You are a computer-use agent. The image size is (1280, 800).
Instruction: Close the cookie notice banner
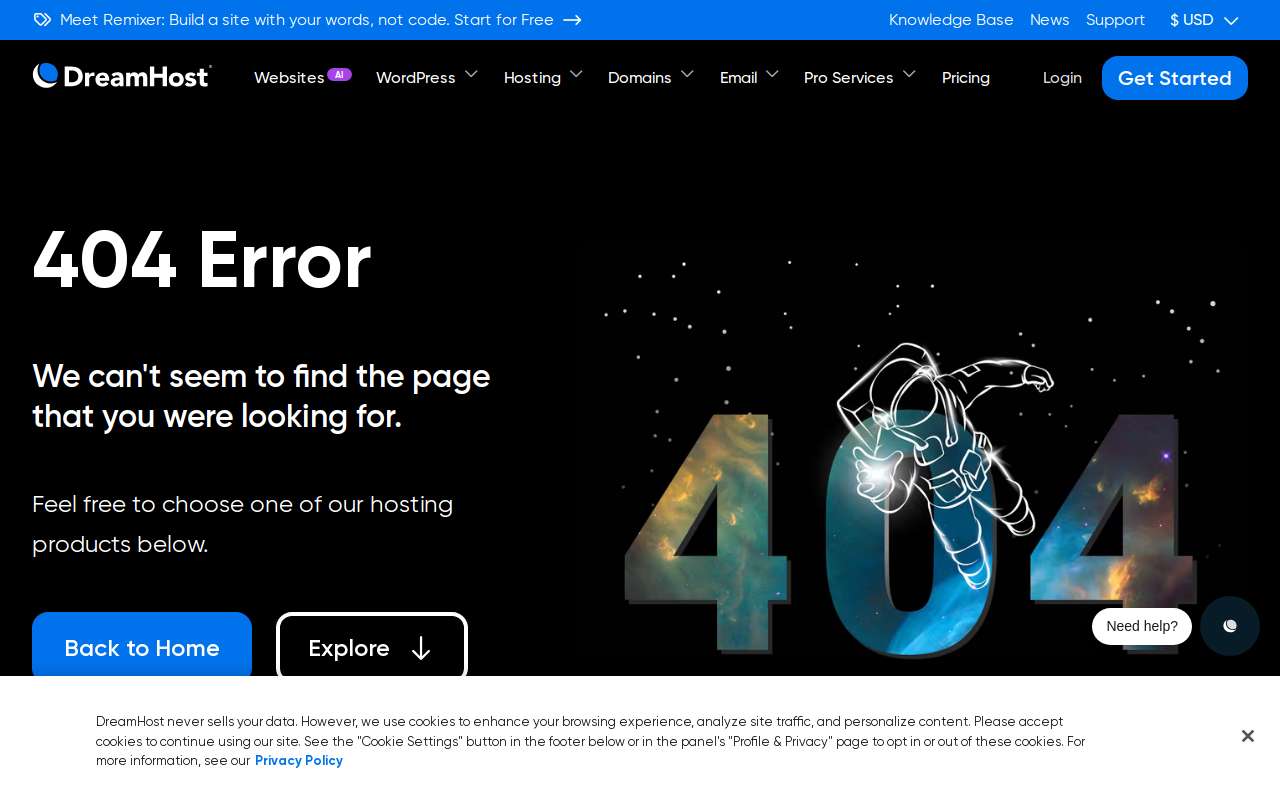tap(1248, 736)
